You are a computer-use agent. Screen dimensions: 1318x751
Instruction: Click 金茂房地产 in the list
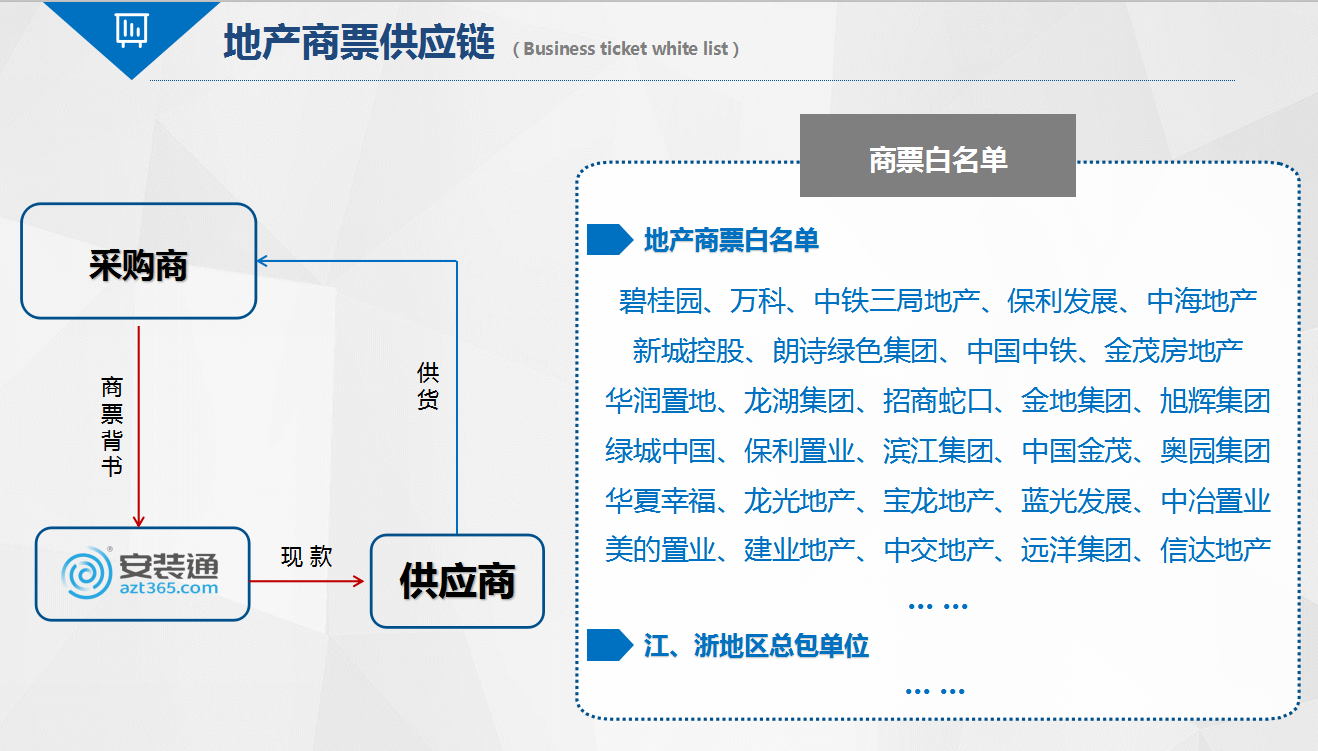click(1174, 351)
